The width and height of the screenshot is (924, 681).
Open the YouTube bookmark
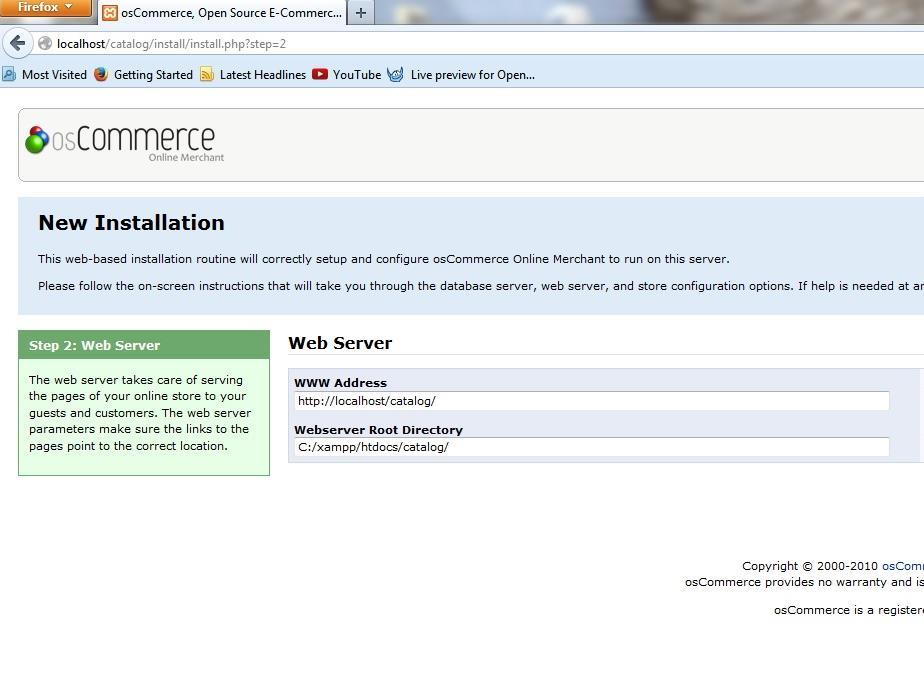tap(347, 75)
